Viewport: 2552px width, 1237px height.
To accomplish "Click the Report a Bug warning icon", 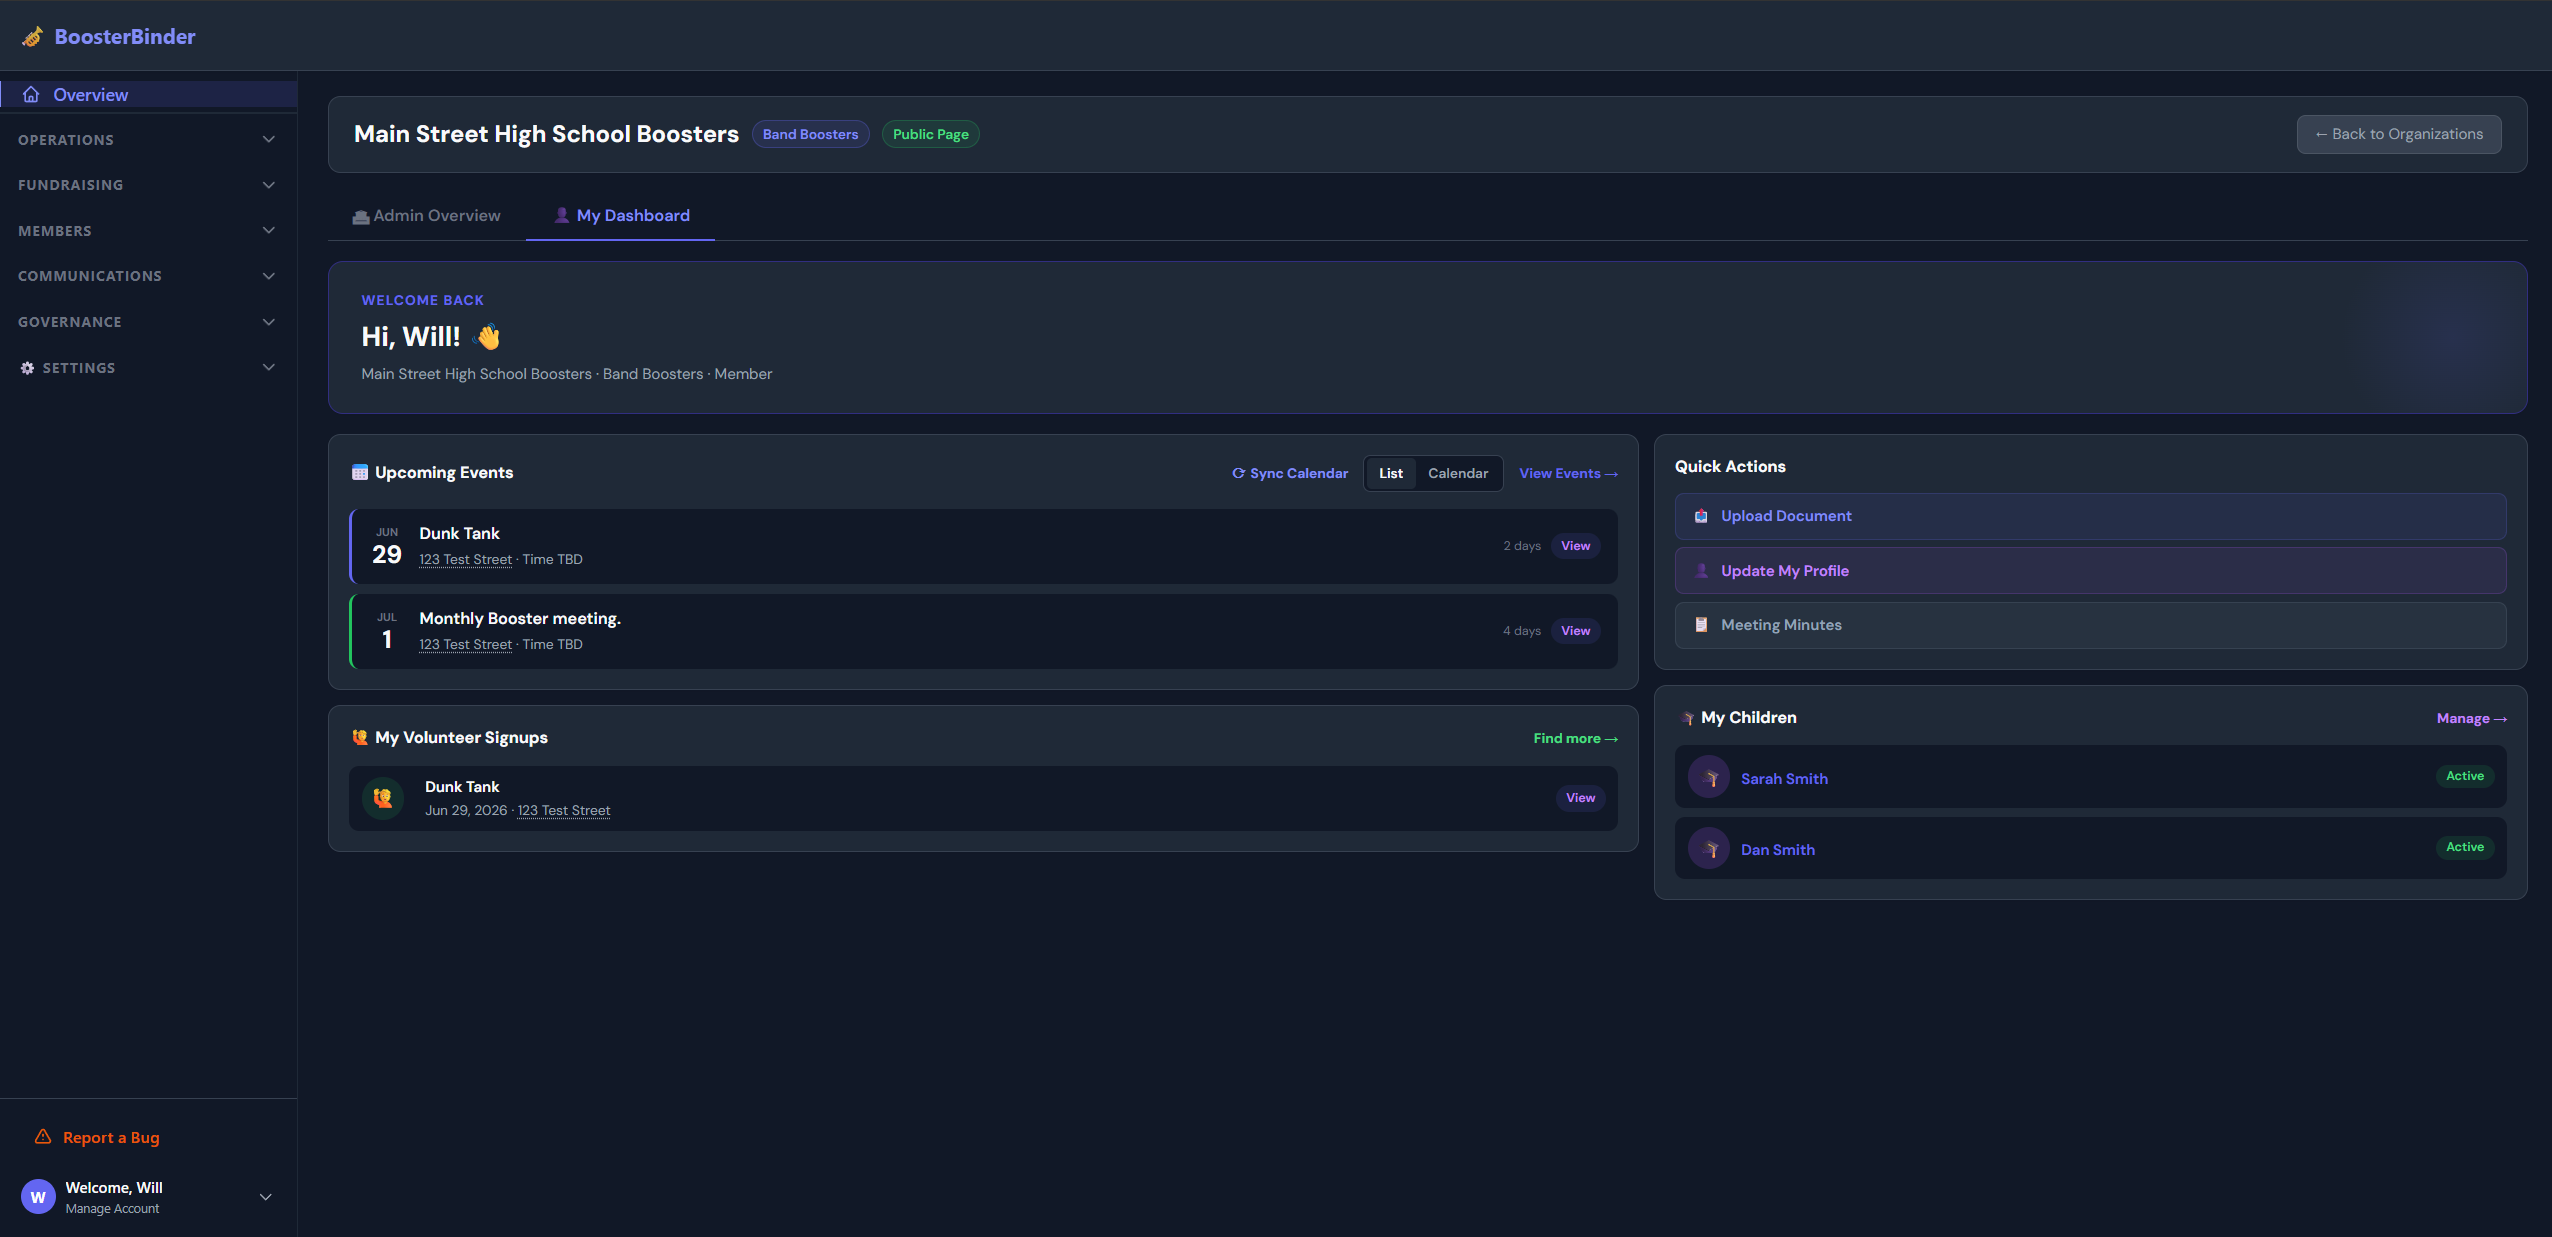I will tap(43, 1137).
